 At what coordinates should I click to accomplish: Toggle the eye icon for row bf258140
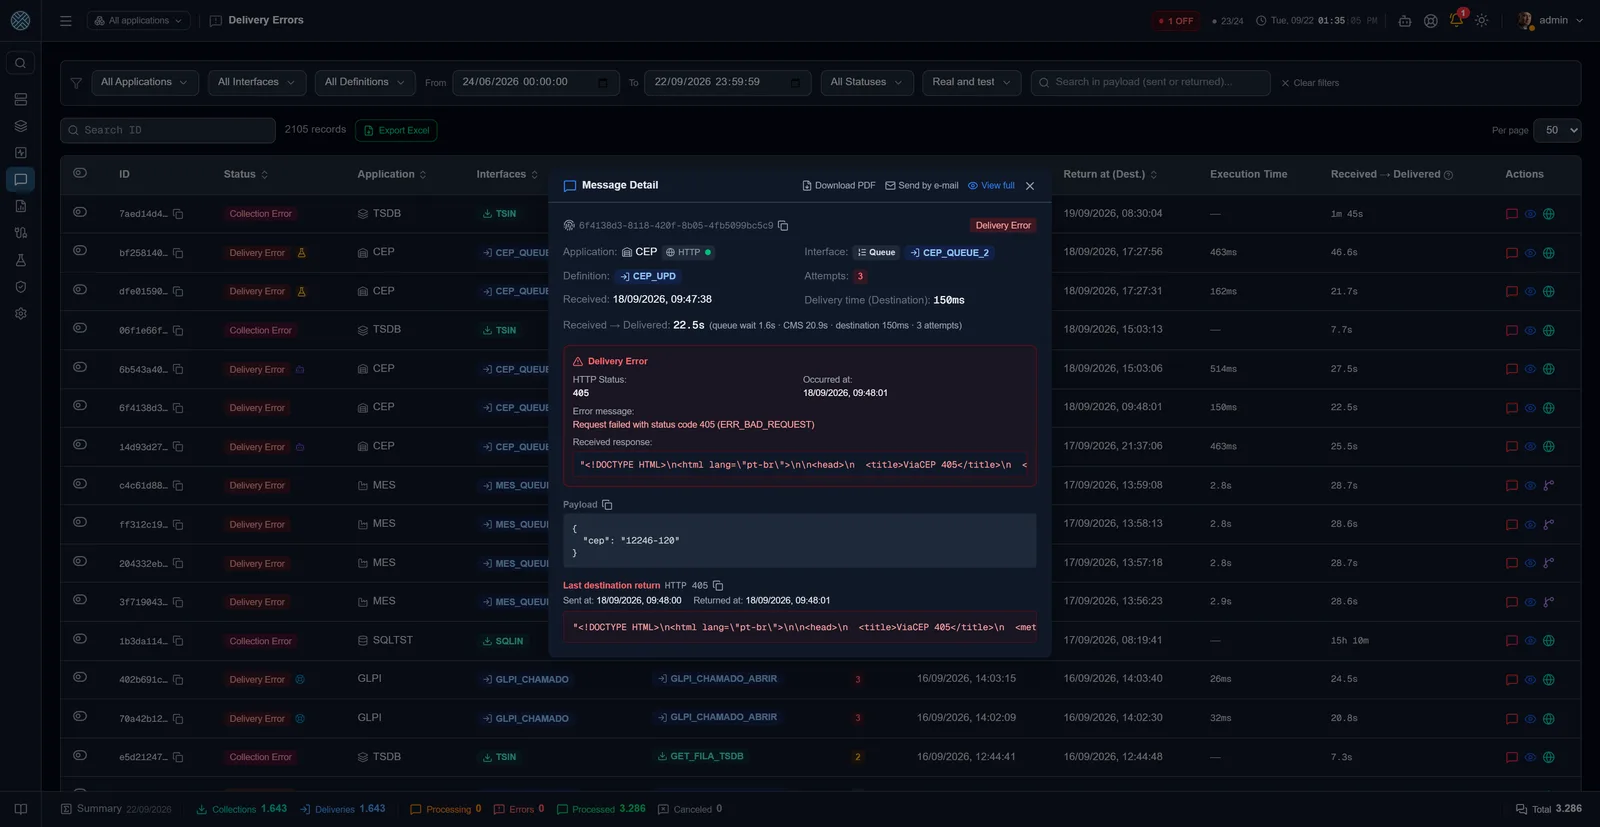click(80, 251)
